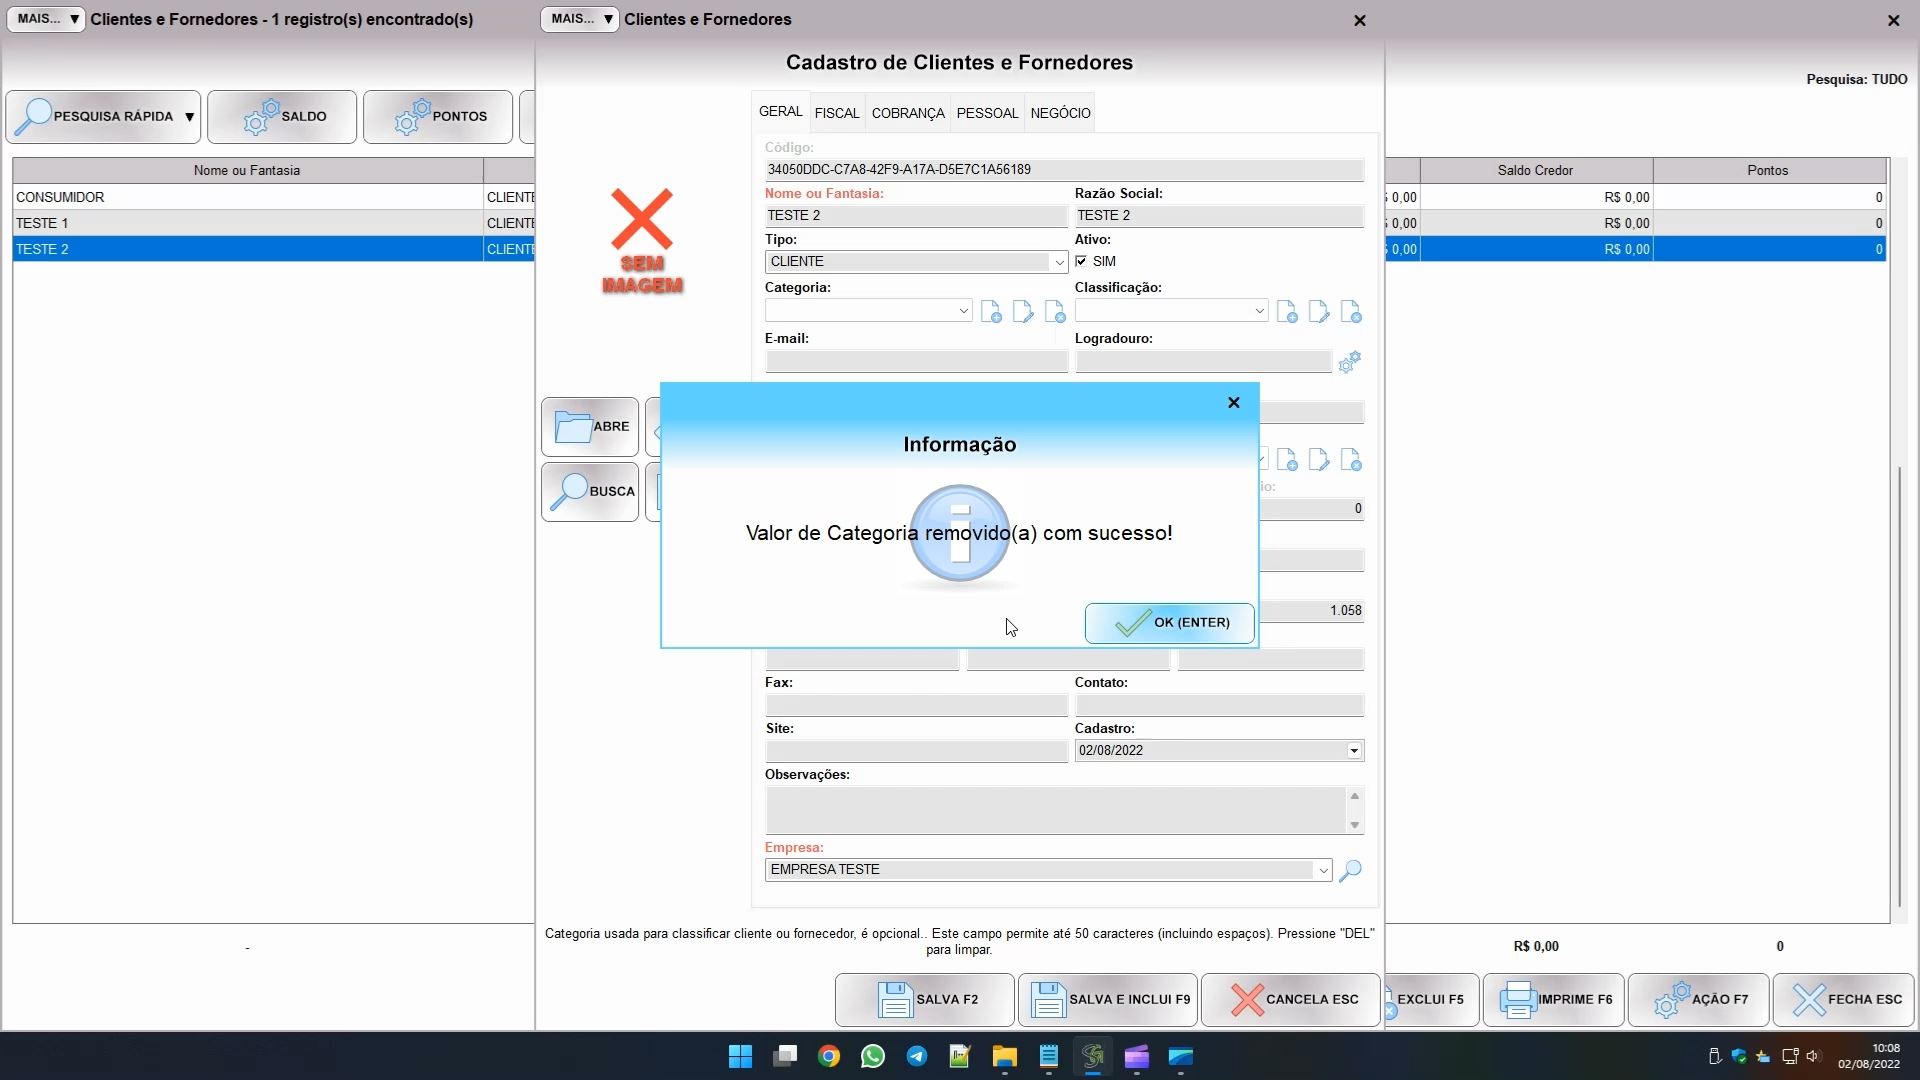This screenshot has width=1920, height=1080.
Task: Click the remove Classificação icon
Action: tap(1351, 312)
